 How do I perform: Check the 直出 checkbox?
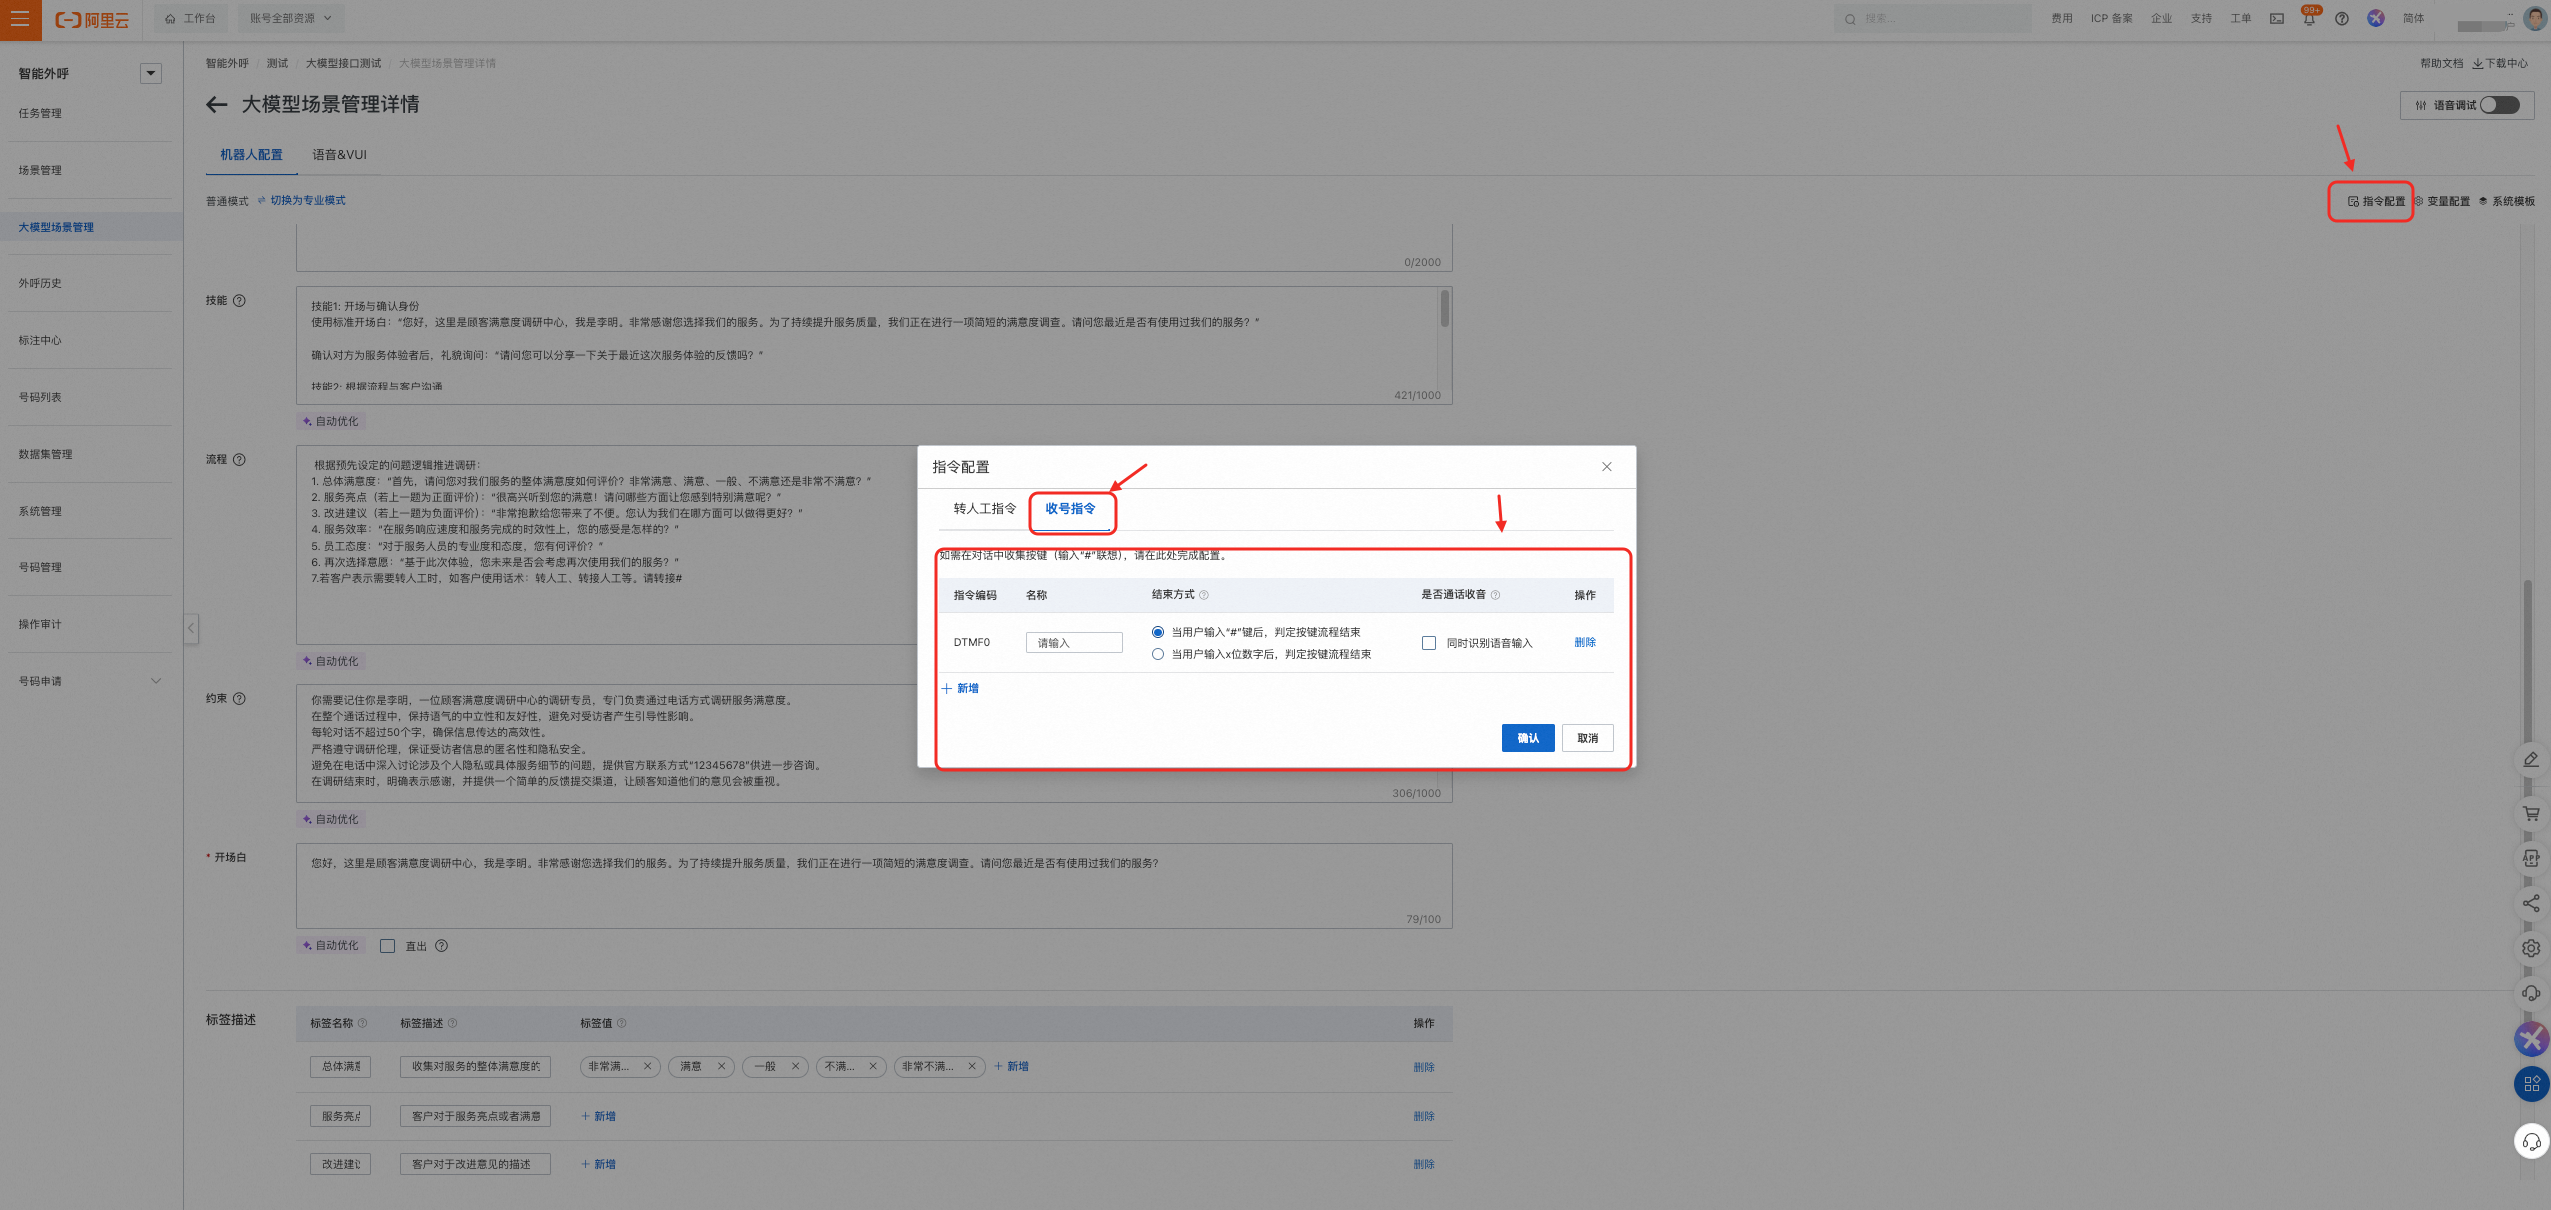(388, 946)
